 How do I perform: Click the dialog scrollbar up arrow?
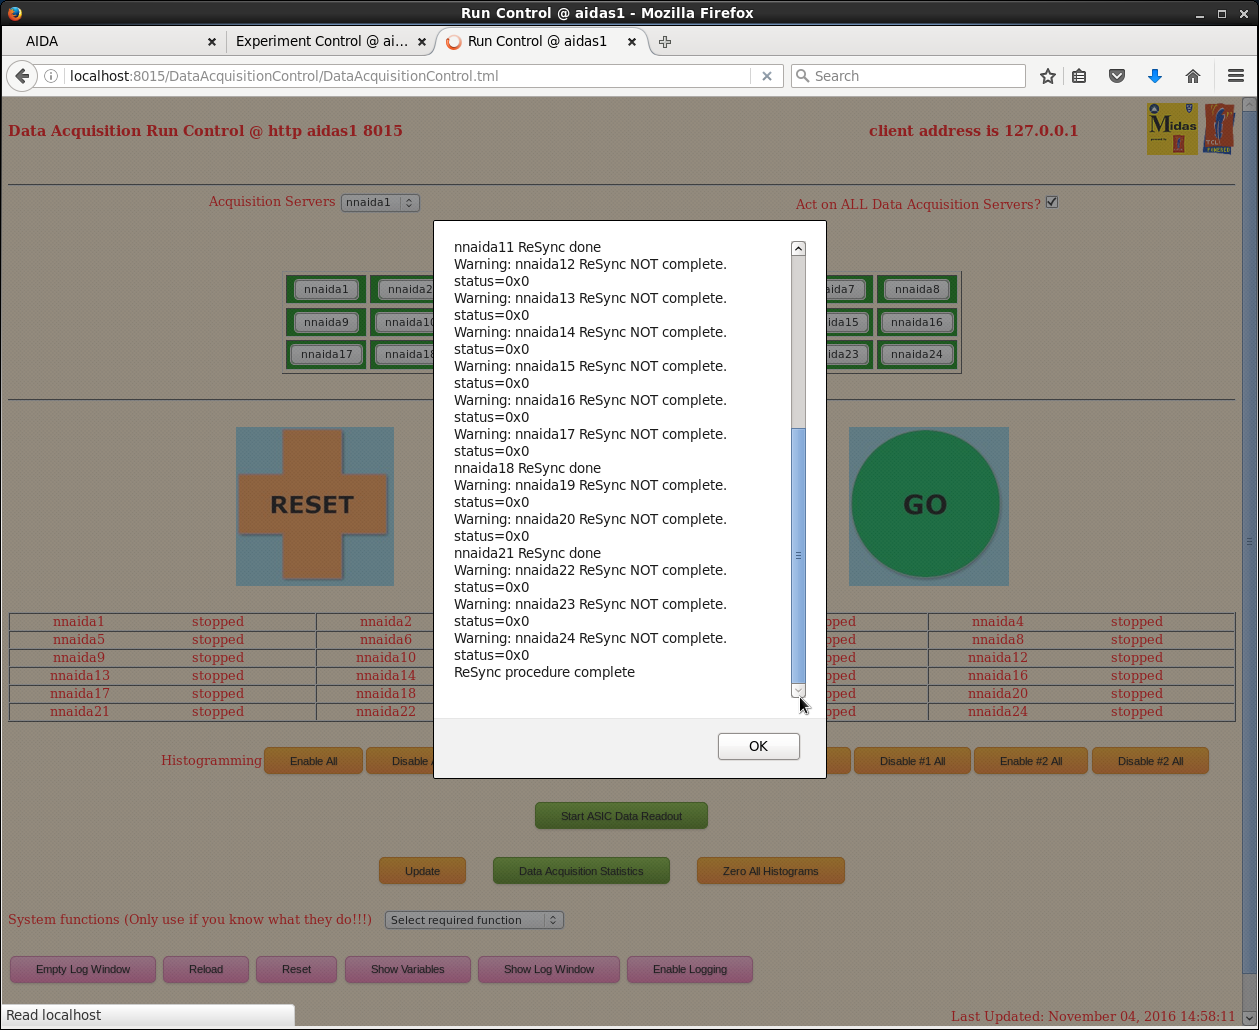point(798,249)
